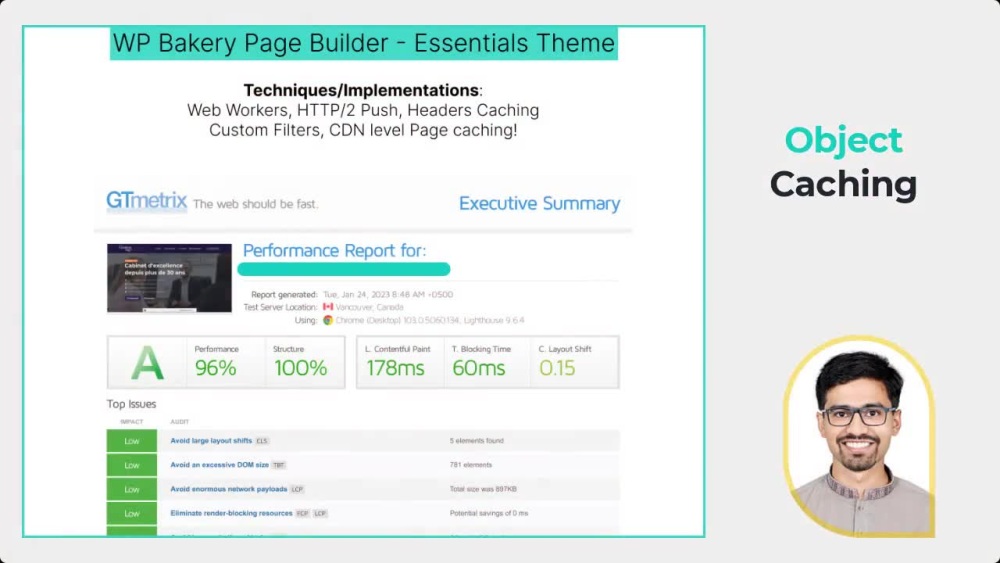The image size is (1000, 563).
Task: Click the TBT tag on DOM size row
Action: coord(279,465)
